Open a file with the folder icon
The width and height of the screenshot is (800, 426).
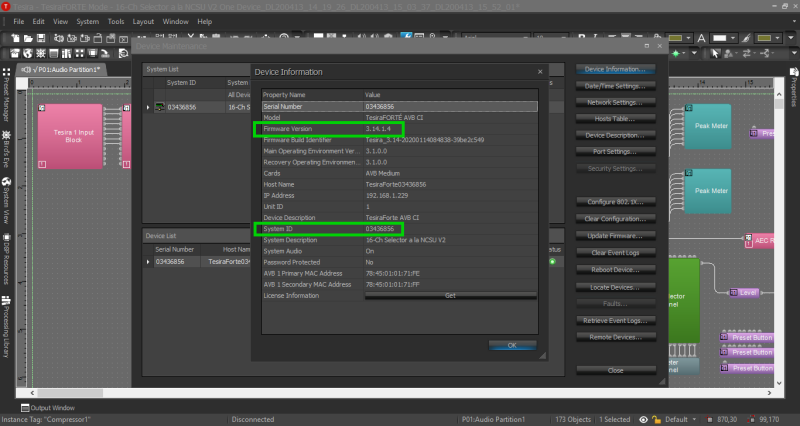coord(28,38)
